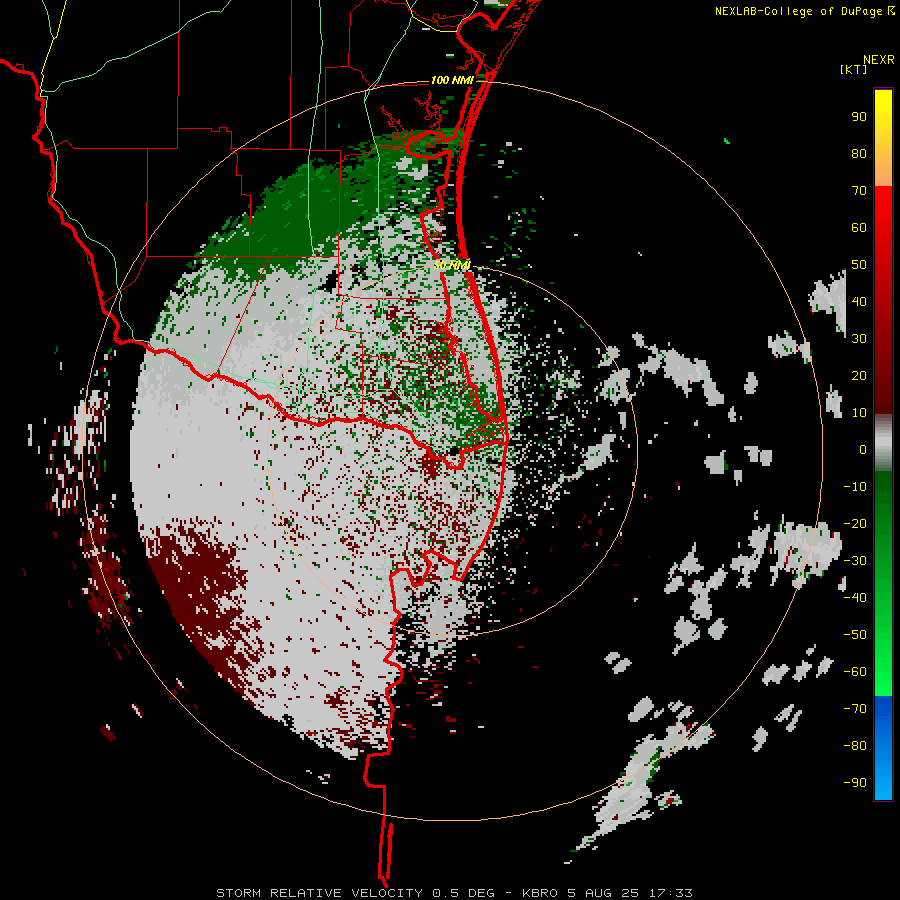Viewport: 900px width, 900px height.
Task: Click the 100 NMI range ring label
Action: 452,80
